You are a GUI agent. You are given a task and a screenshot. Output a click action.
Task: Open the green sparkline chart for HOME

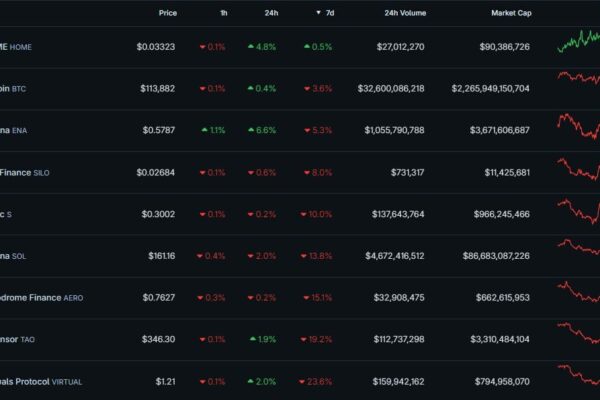click(x=579, y=41)
